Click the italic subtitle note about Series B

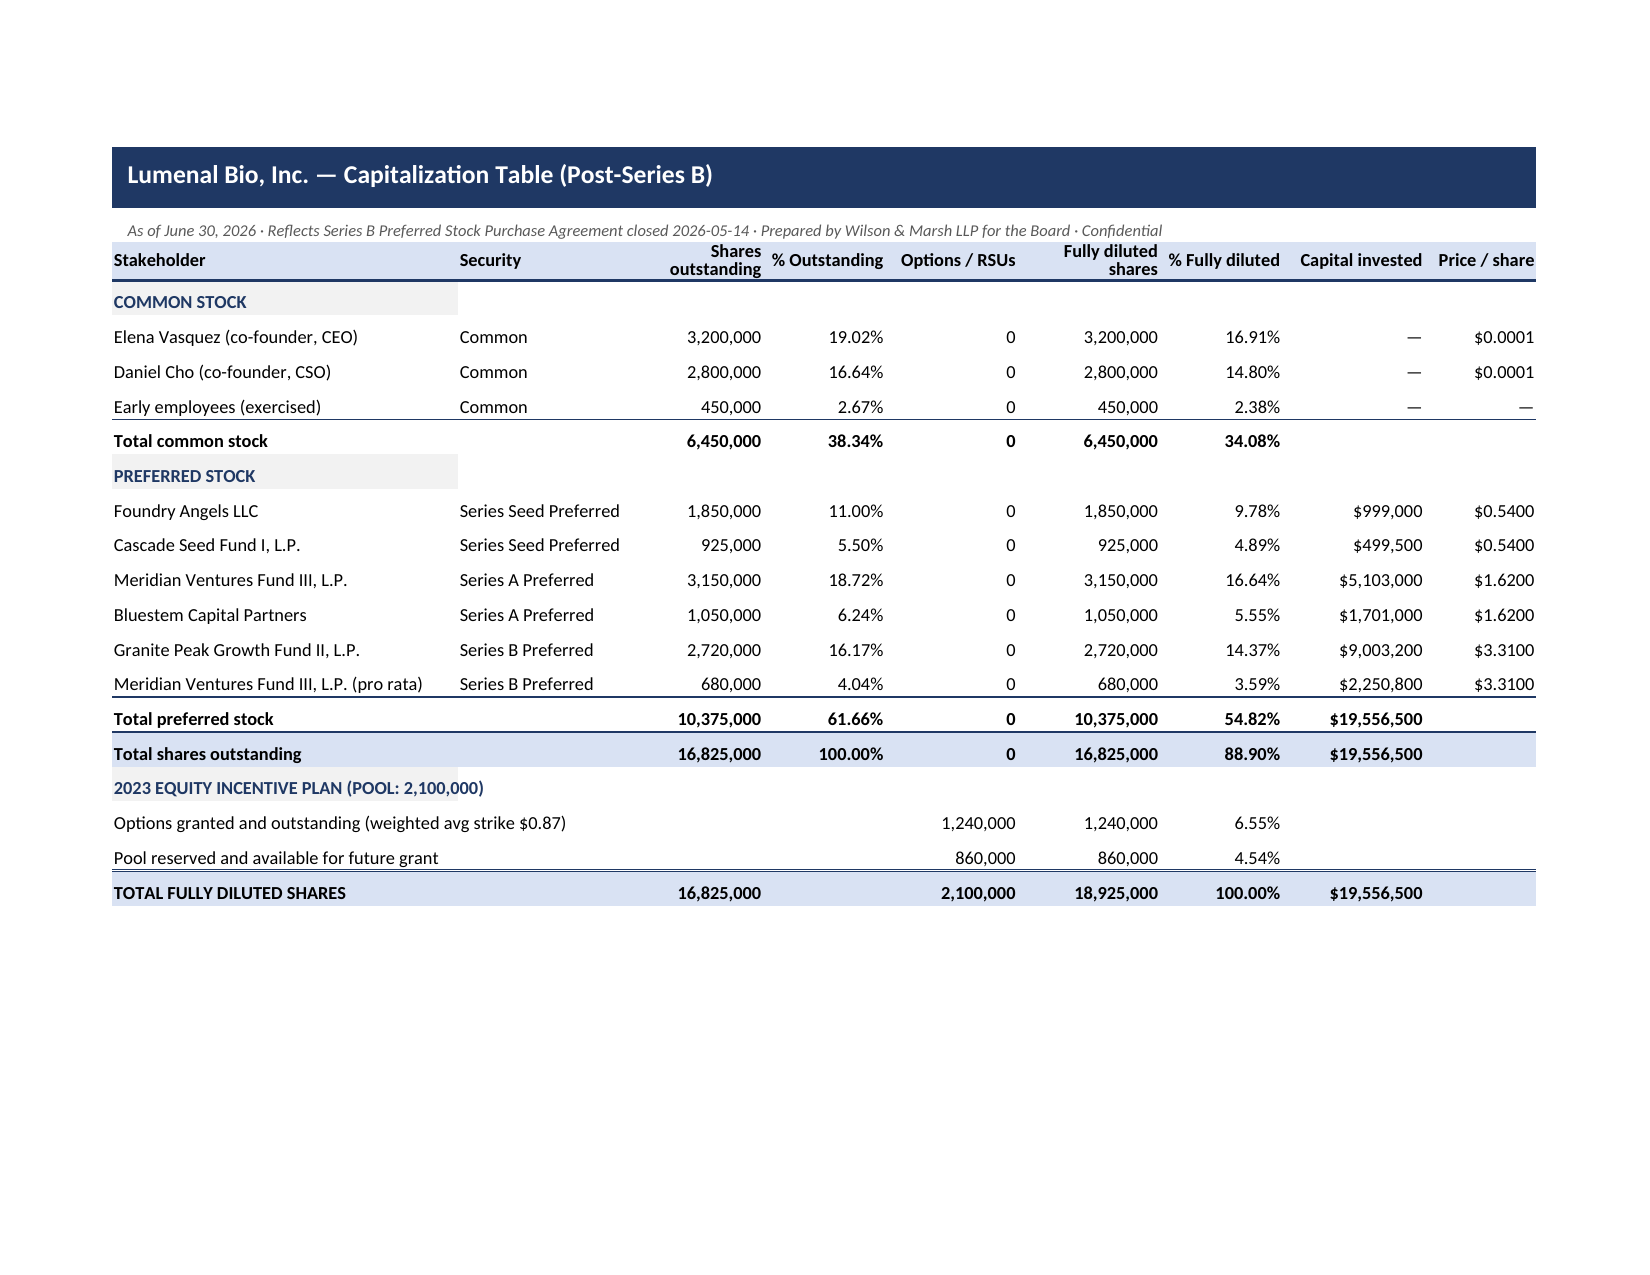coord(644,231)
